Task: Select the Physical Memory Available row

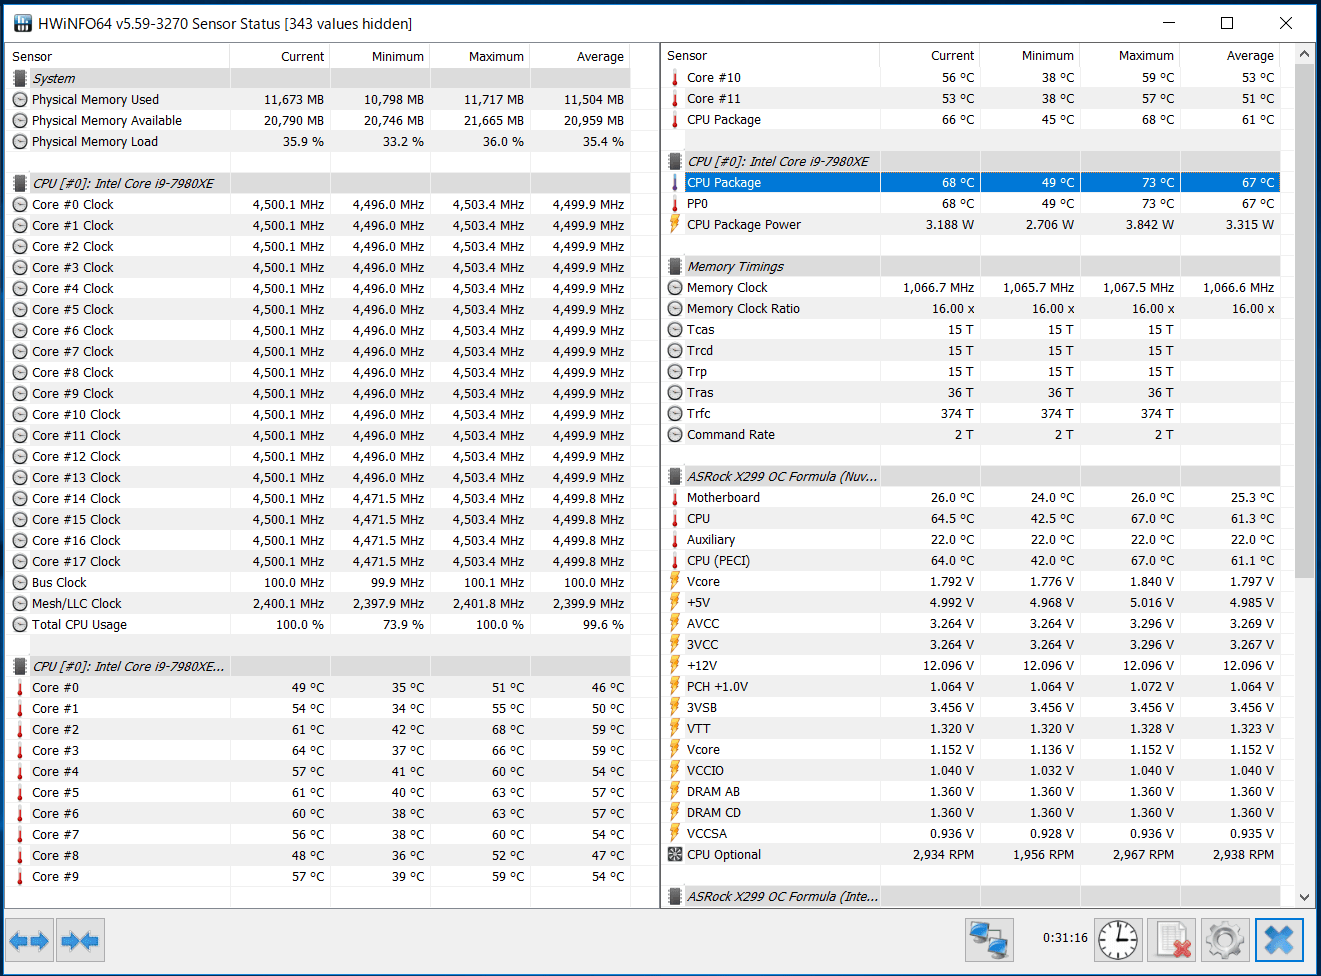Action: pyautogui.click(x=318, y=120)
